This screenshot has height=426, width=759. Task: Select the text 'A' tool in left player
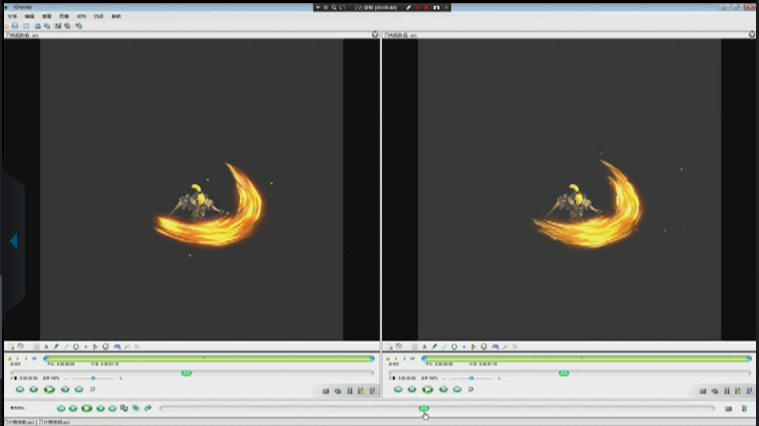(45, 347)
